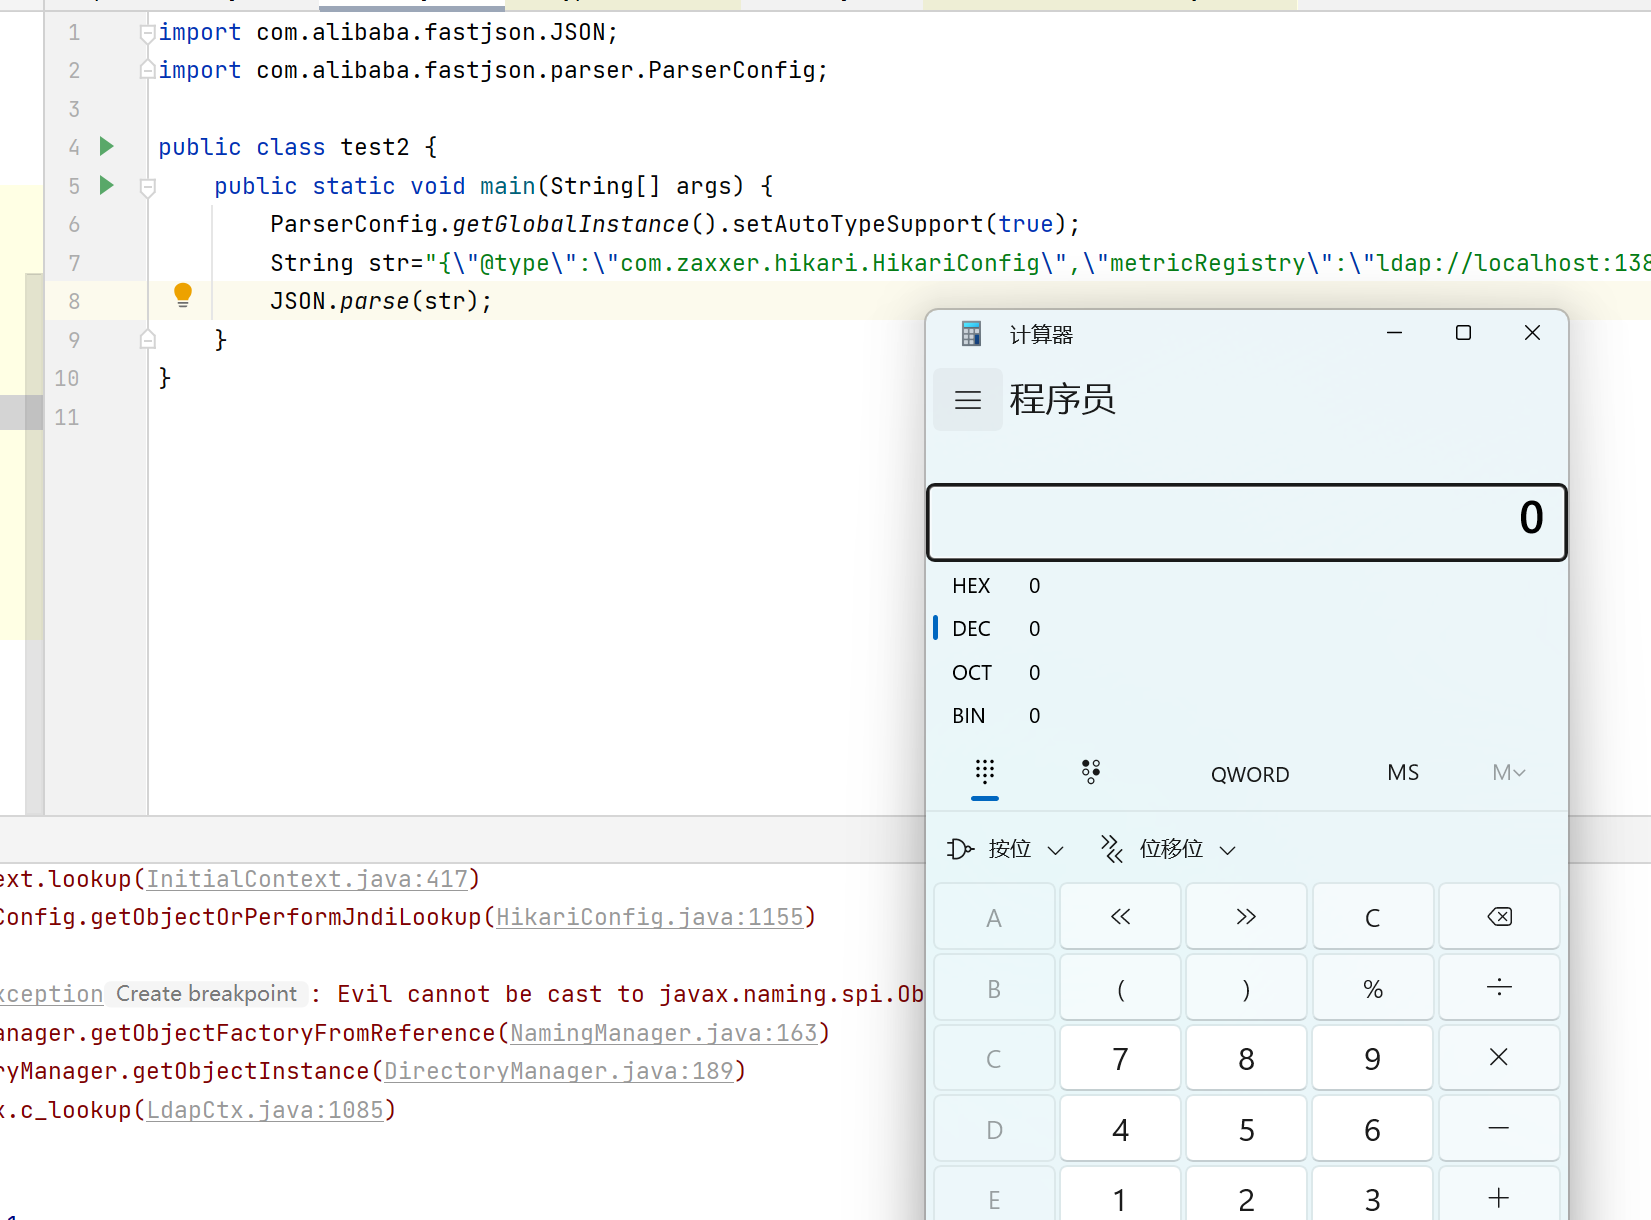Store value with the MS memory button

1403,773
